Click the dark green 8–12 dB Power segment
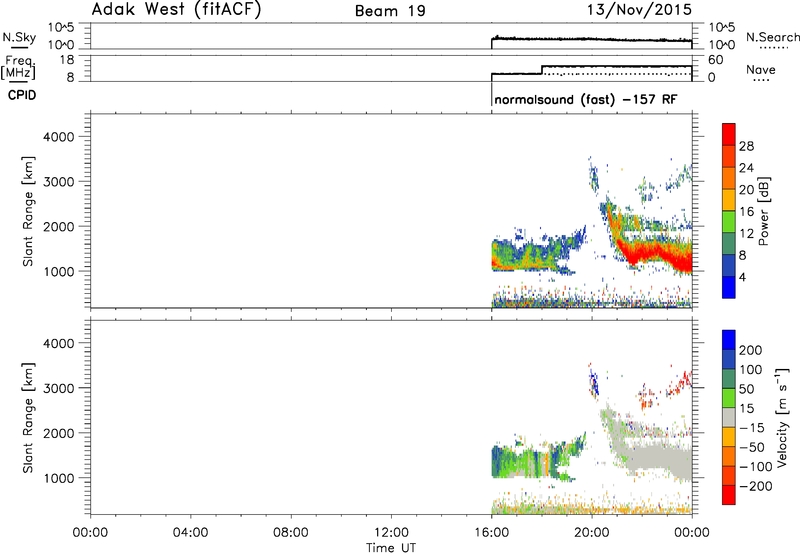This screenshot has height=554, width=800. coord(729,243)
